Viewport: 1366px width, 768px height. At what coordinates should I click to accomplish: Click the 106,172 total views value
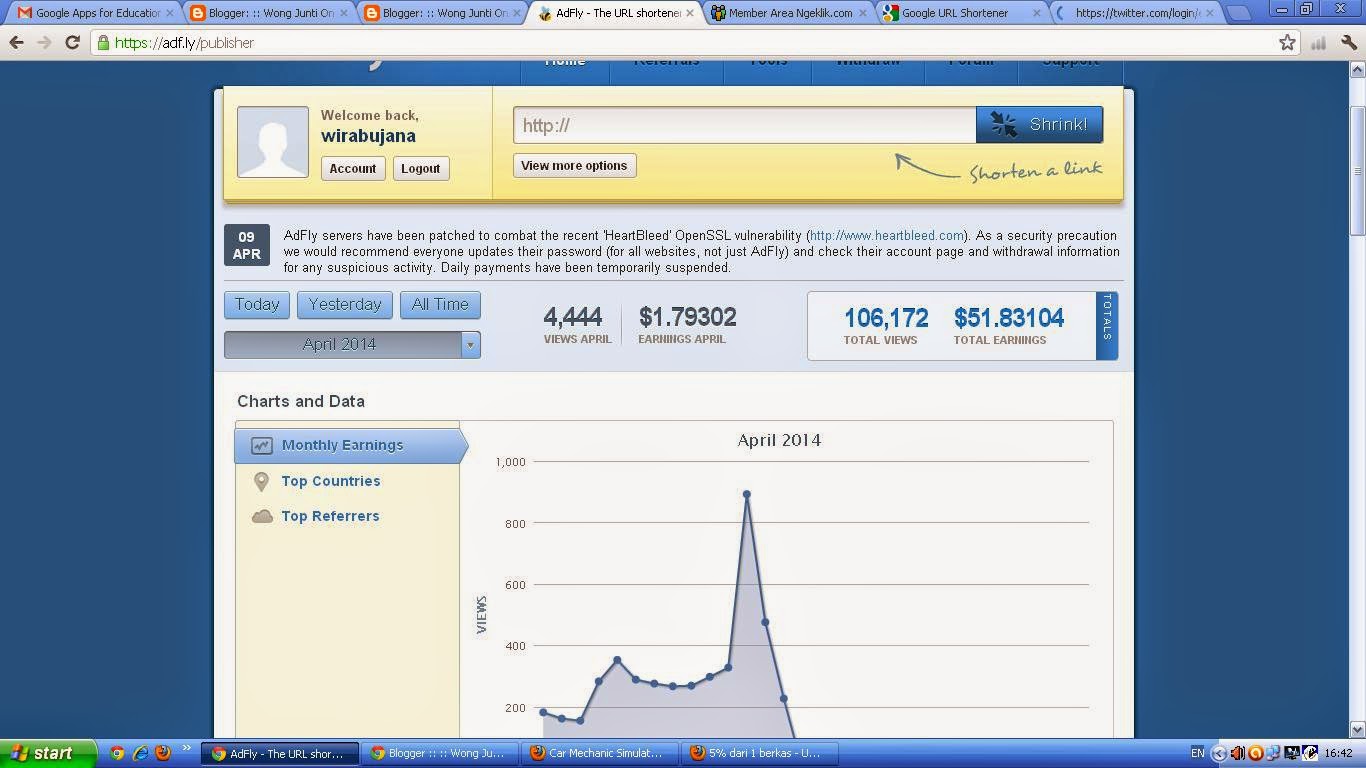pyautogui.click(x=886, y=318)
